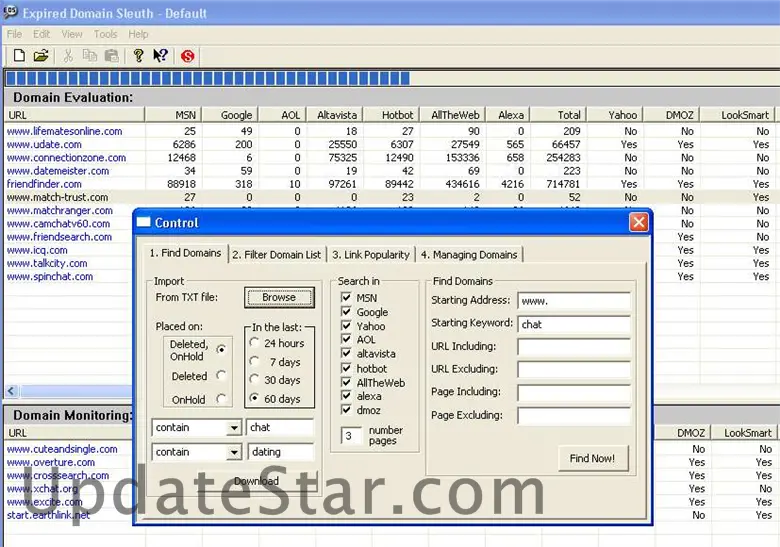
Task: Click the URL Excluding input field
Action: click(x=574, y=369)
